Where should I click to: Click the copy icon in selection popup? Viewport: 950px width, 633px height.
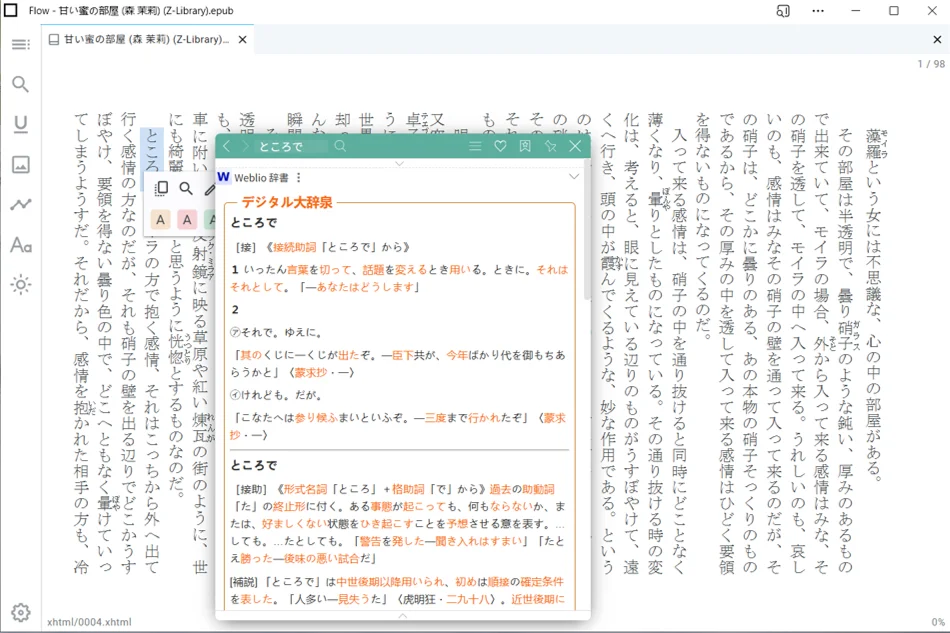coord(161,189)
